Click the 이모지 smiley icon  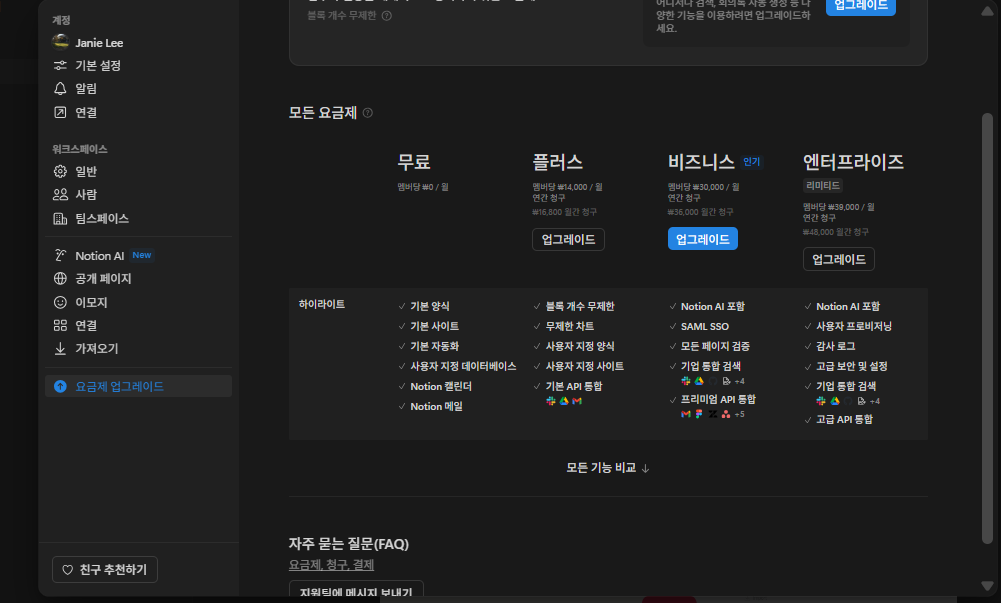(60, 302)
